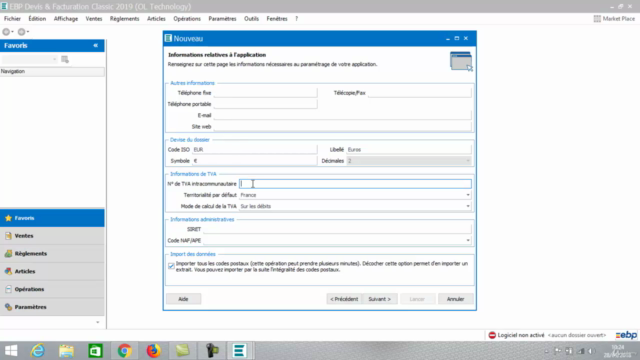Click the volume tray icon

click(592, 351)
